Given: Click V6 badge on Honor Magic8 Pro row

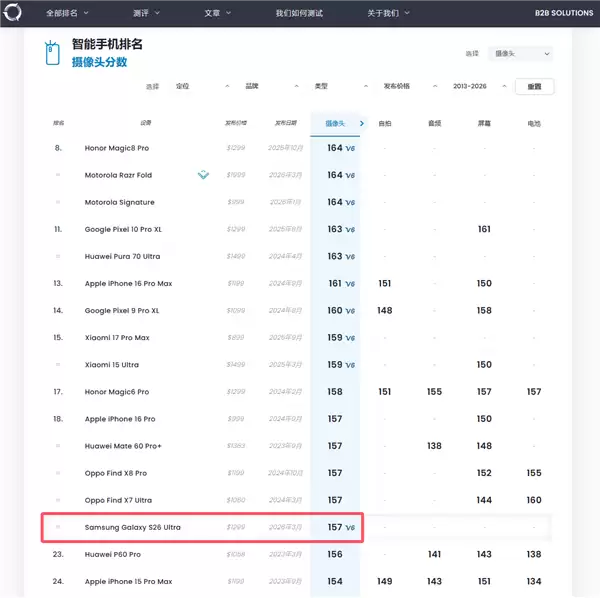Looking at the screenshot, I should [350, 148].
